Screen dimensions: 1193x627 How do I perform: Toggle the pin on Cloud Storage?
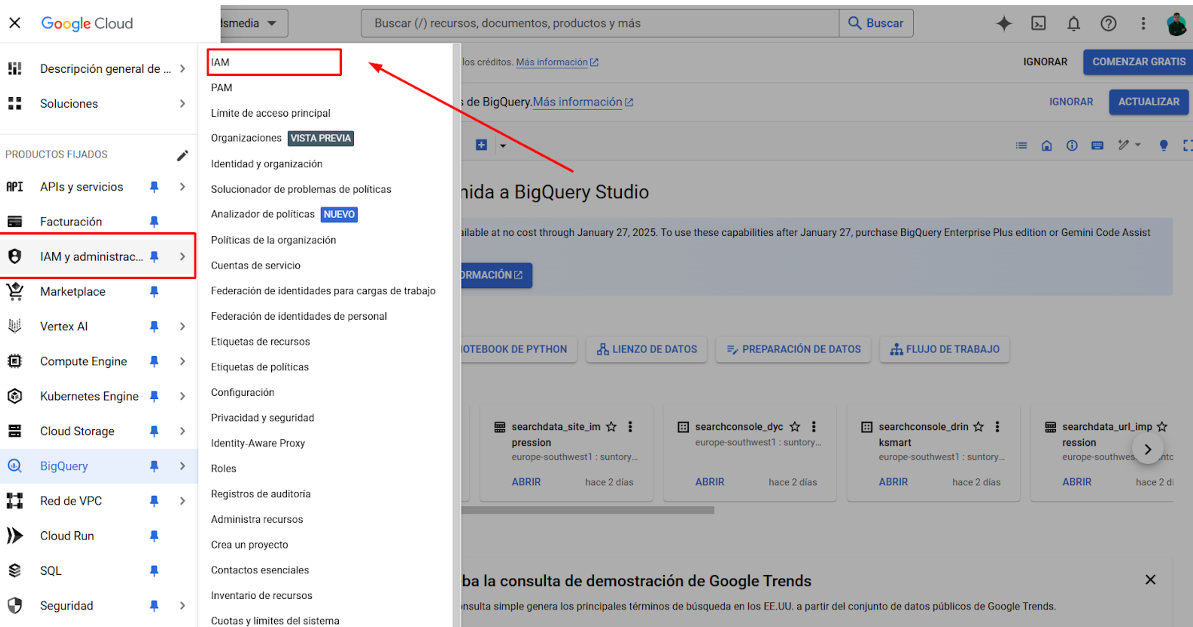coord(154,431)
